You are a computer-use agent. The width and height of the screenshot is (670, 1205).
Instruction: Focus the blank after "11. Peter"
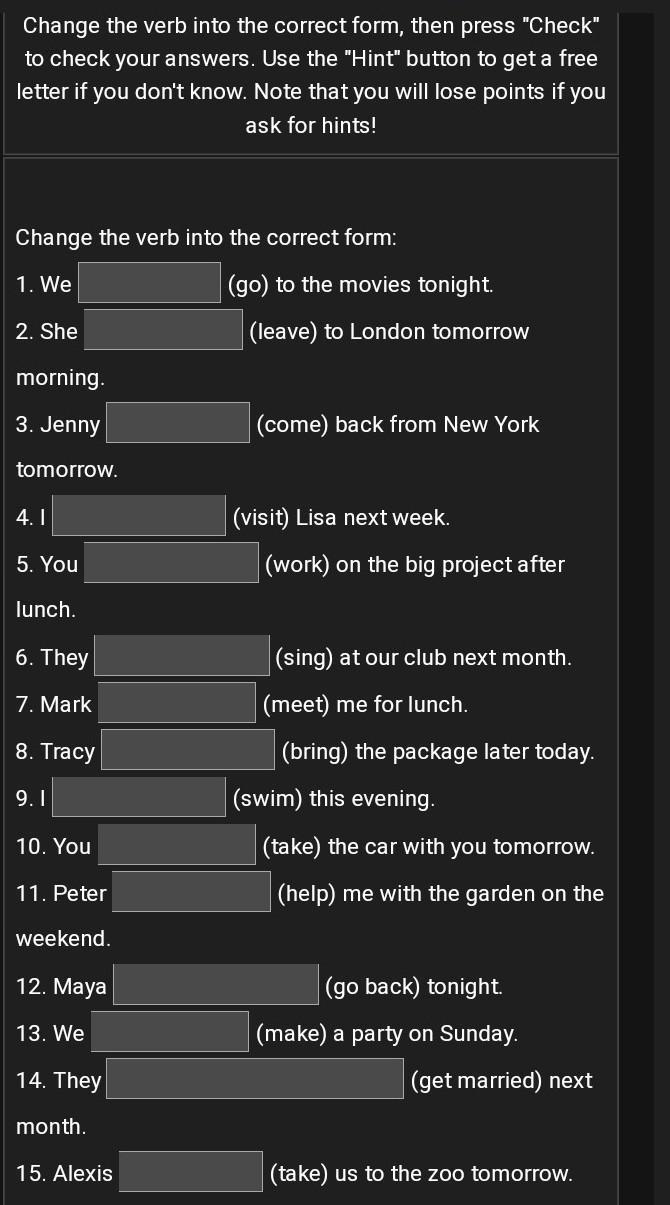[x=191, y=892]
